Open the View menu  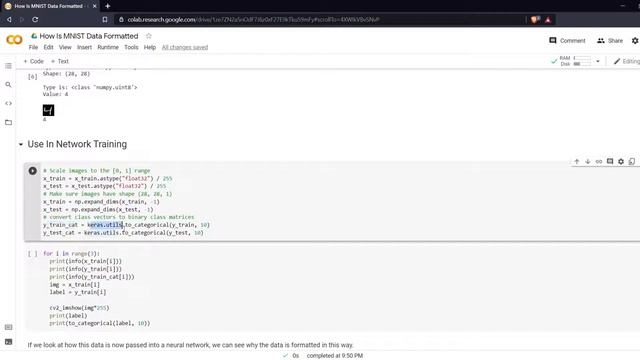tap(65, 47)
